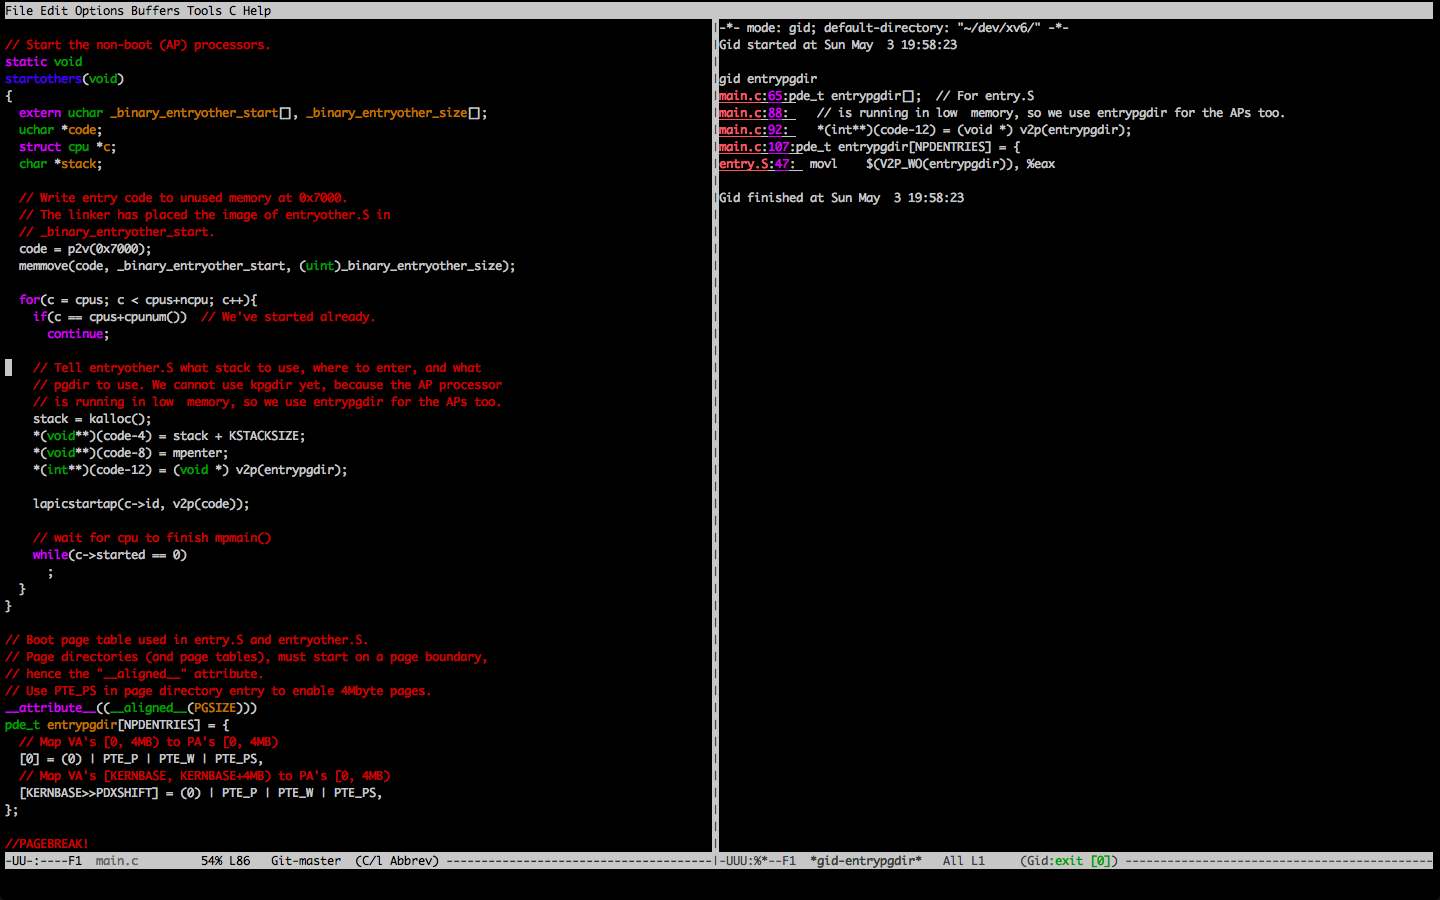Click startothers function name
Image resolution: width=1440 pixels, height=900 pixels.
(x=43, y=79)
